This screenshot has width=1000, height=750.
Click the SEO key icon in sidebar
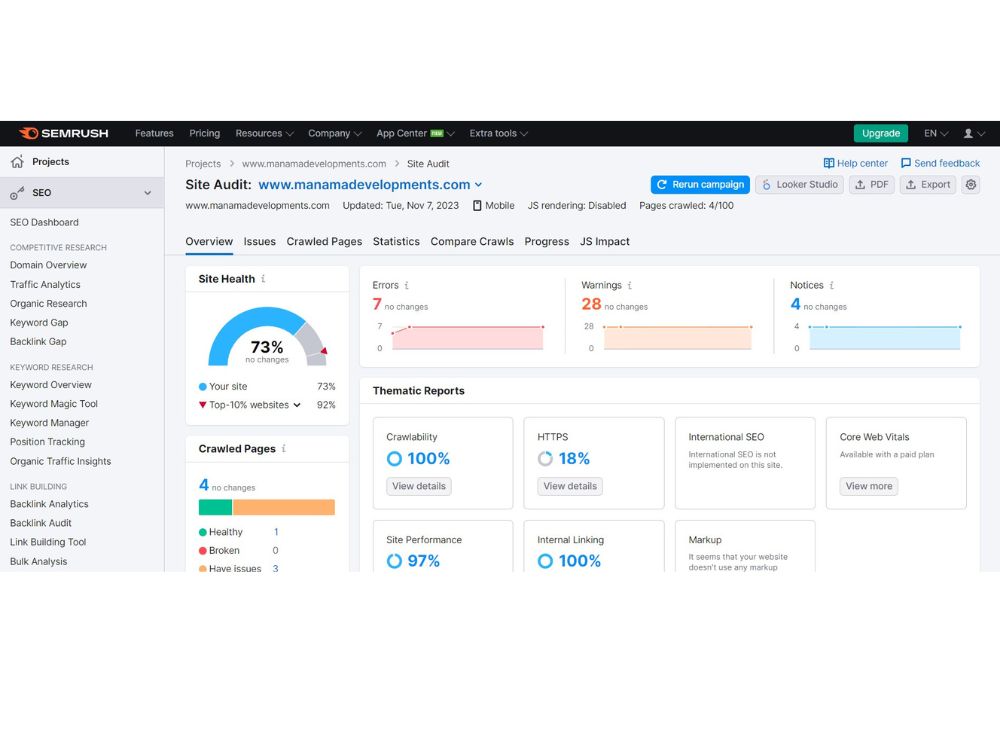click(x=17, y=193)
